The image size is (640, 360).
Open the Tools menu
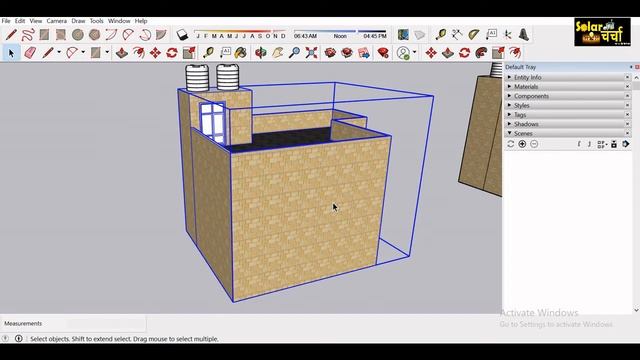pyautogui.click(x=96, y=21)
